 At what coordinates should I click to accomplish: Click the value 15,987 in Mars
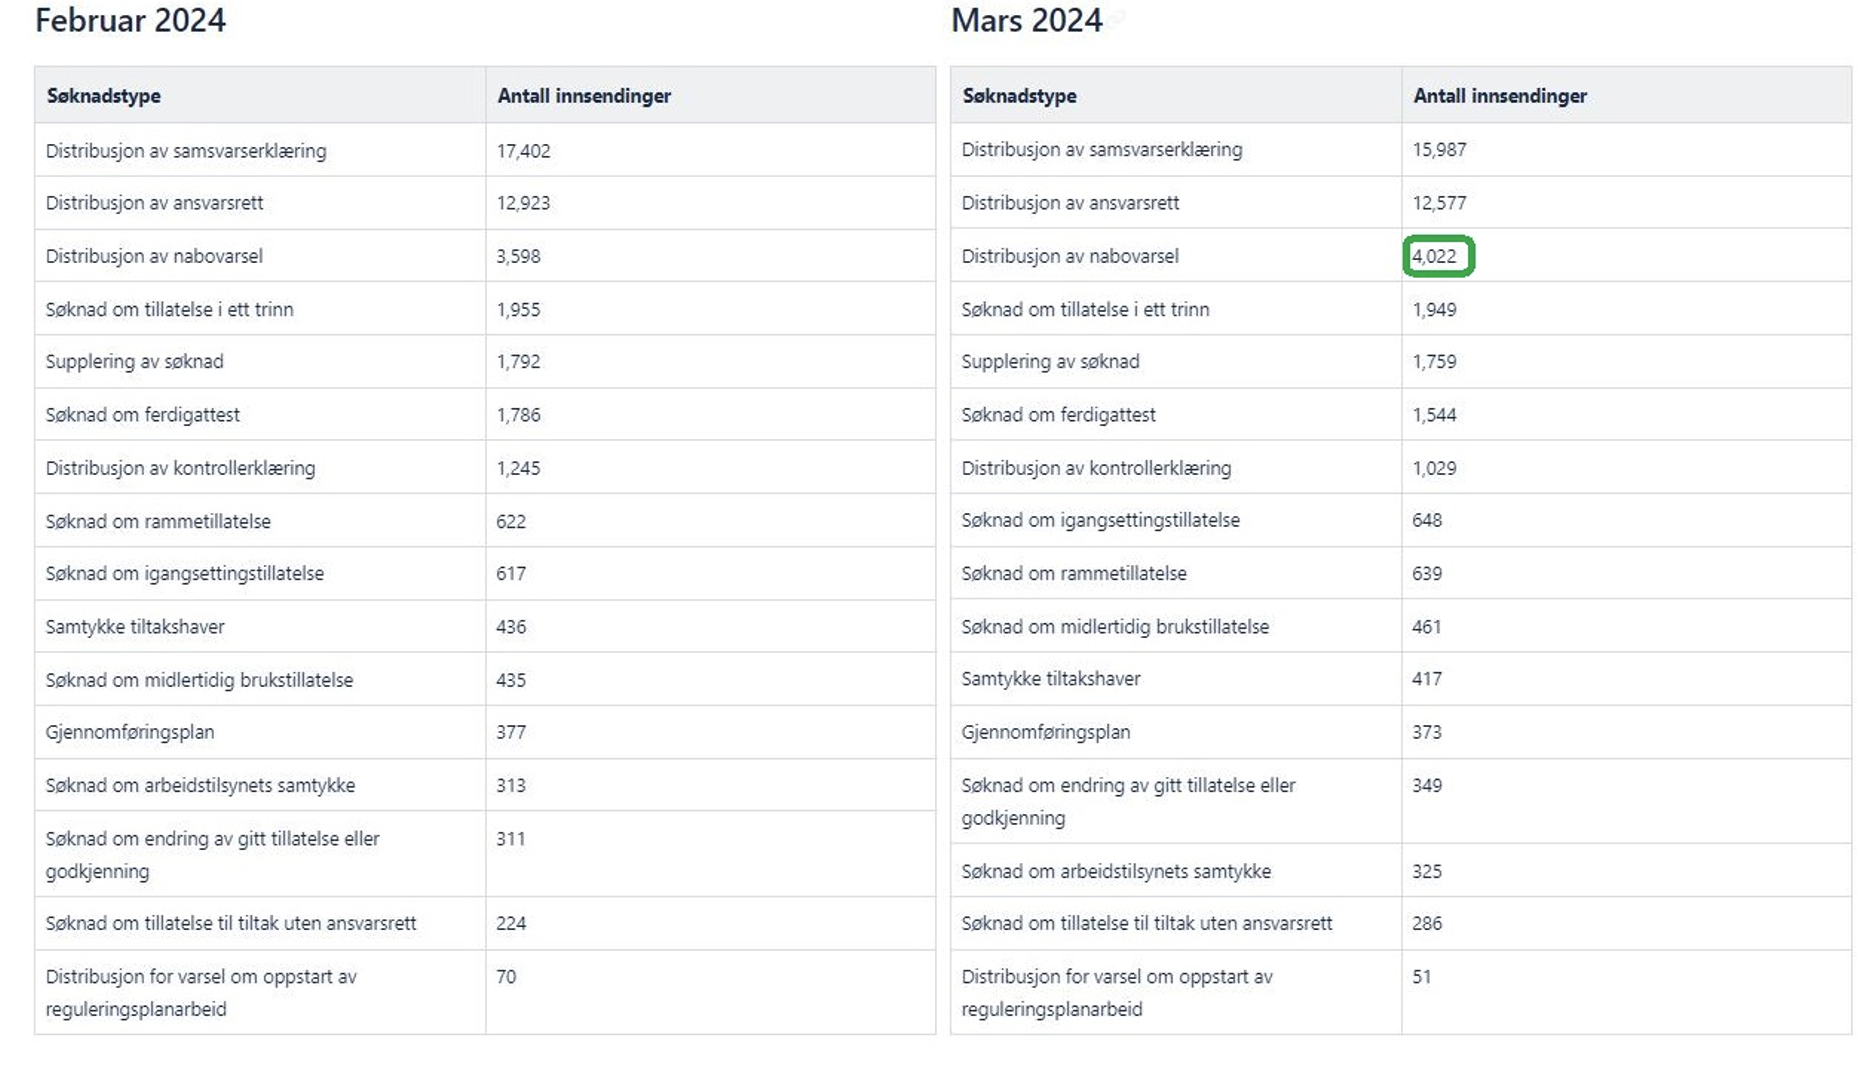click(x=1439, y=150)
